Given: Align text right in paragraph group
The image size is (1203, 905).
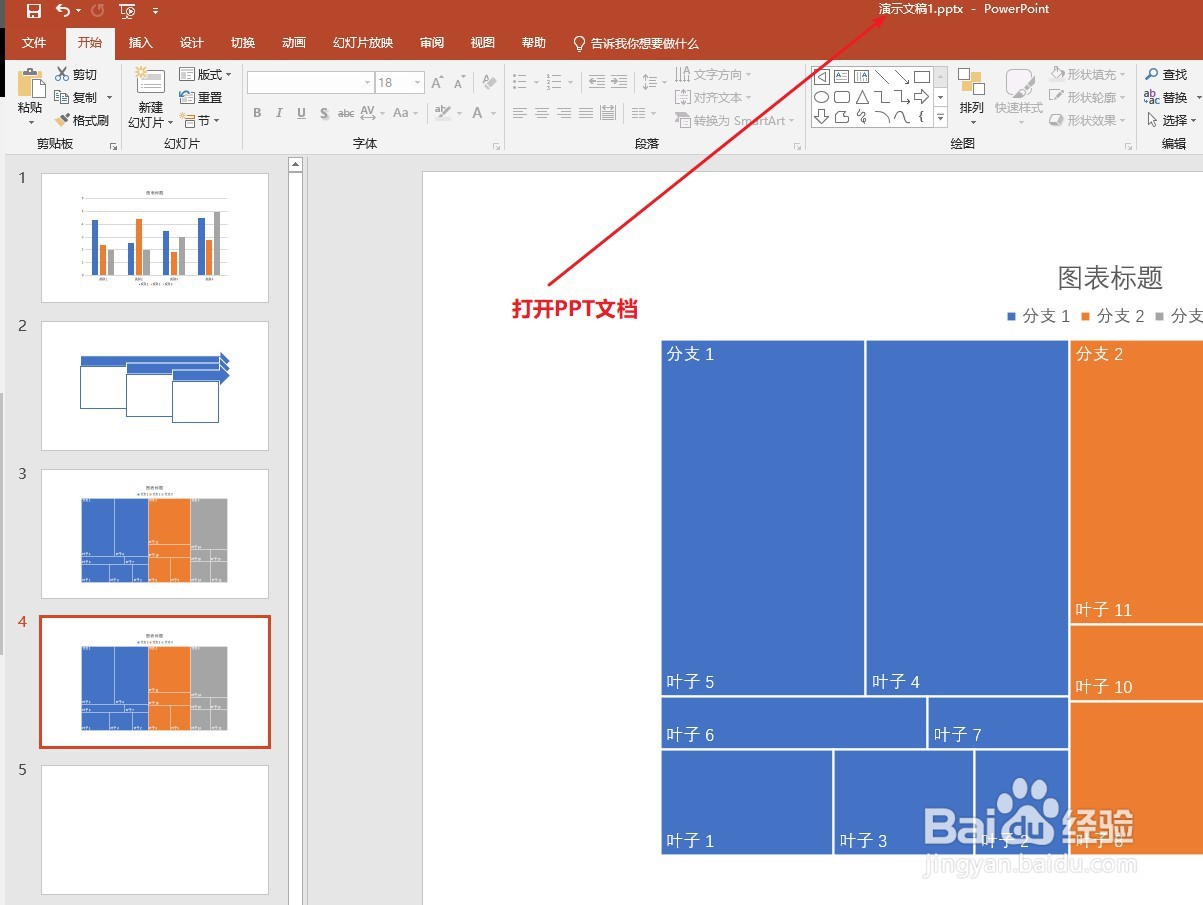Looking at the screenshot, I should pyautogui.click(x=564, y=113).
